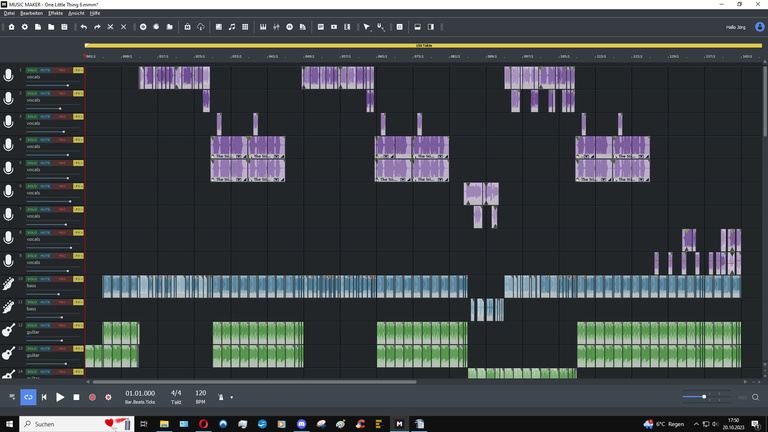Toggle MUTE on vocals track 2

(x=46, y=94)
